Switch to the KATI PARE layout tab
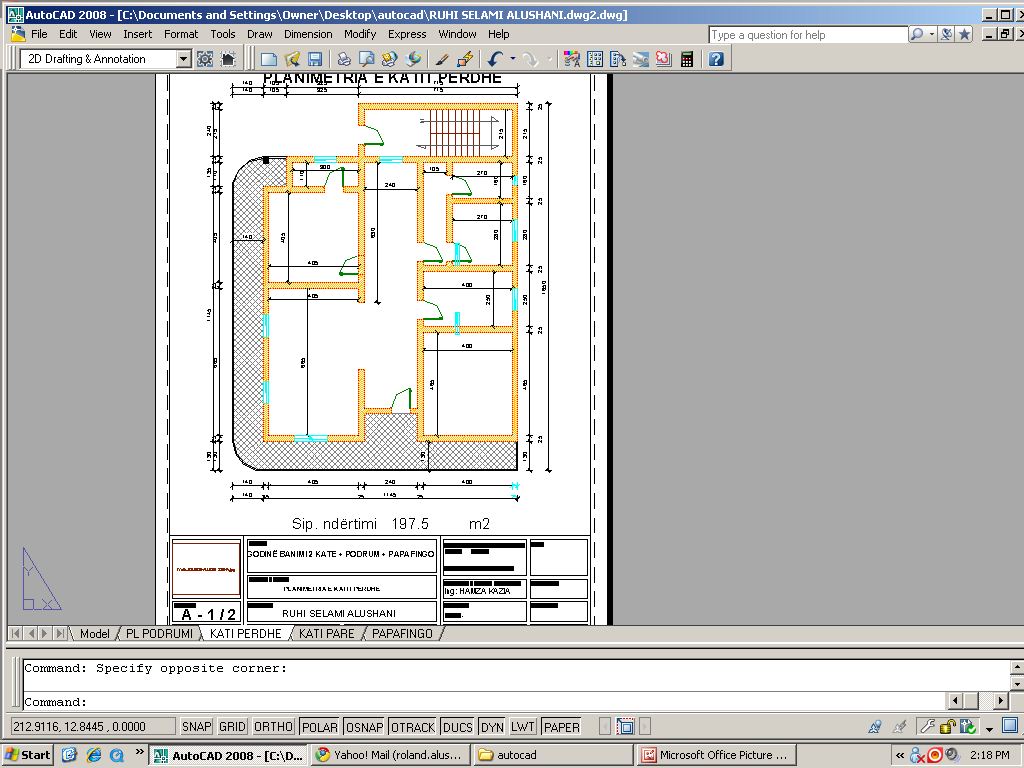Viewport: 1024px width, 768px height. [327, 634]
